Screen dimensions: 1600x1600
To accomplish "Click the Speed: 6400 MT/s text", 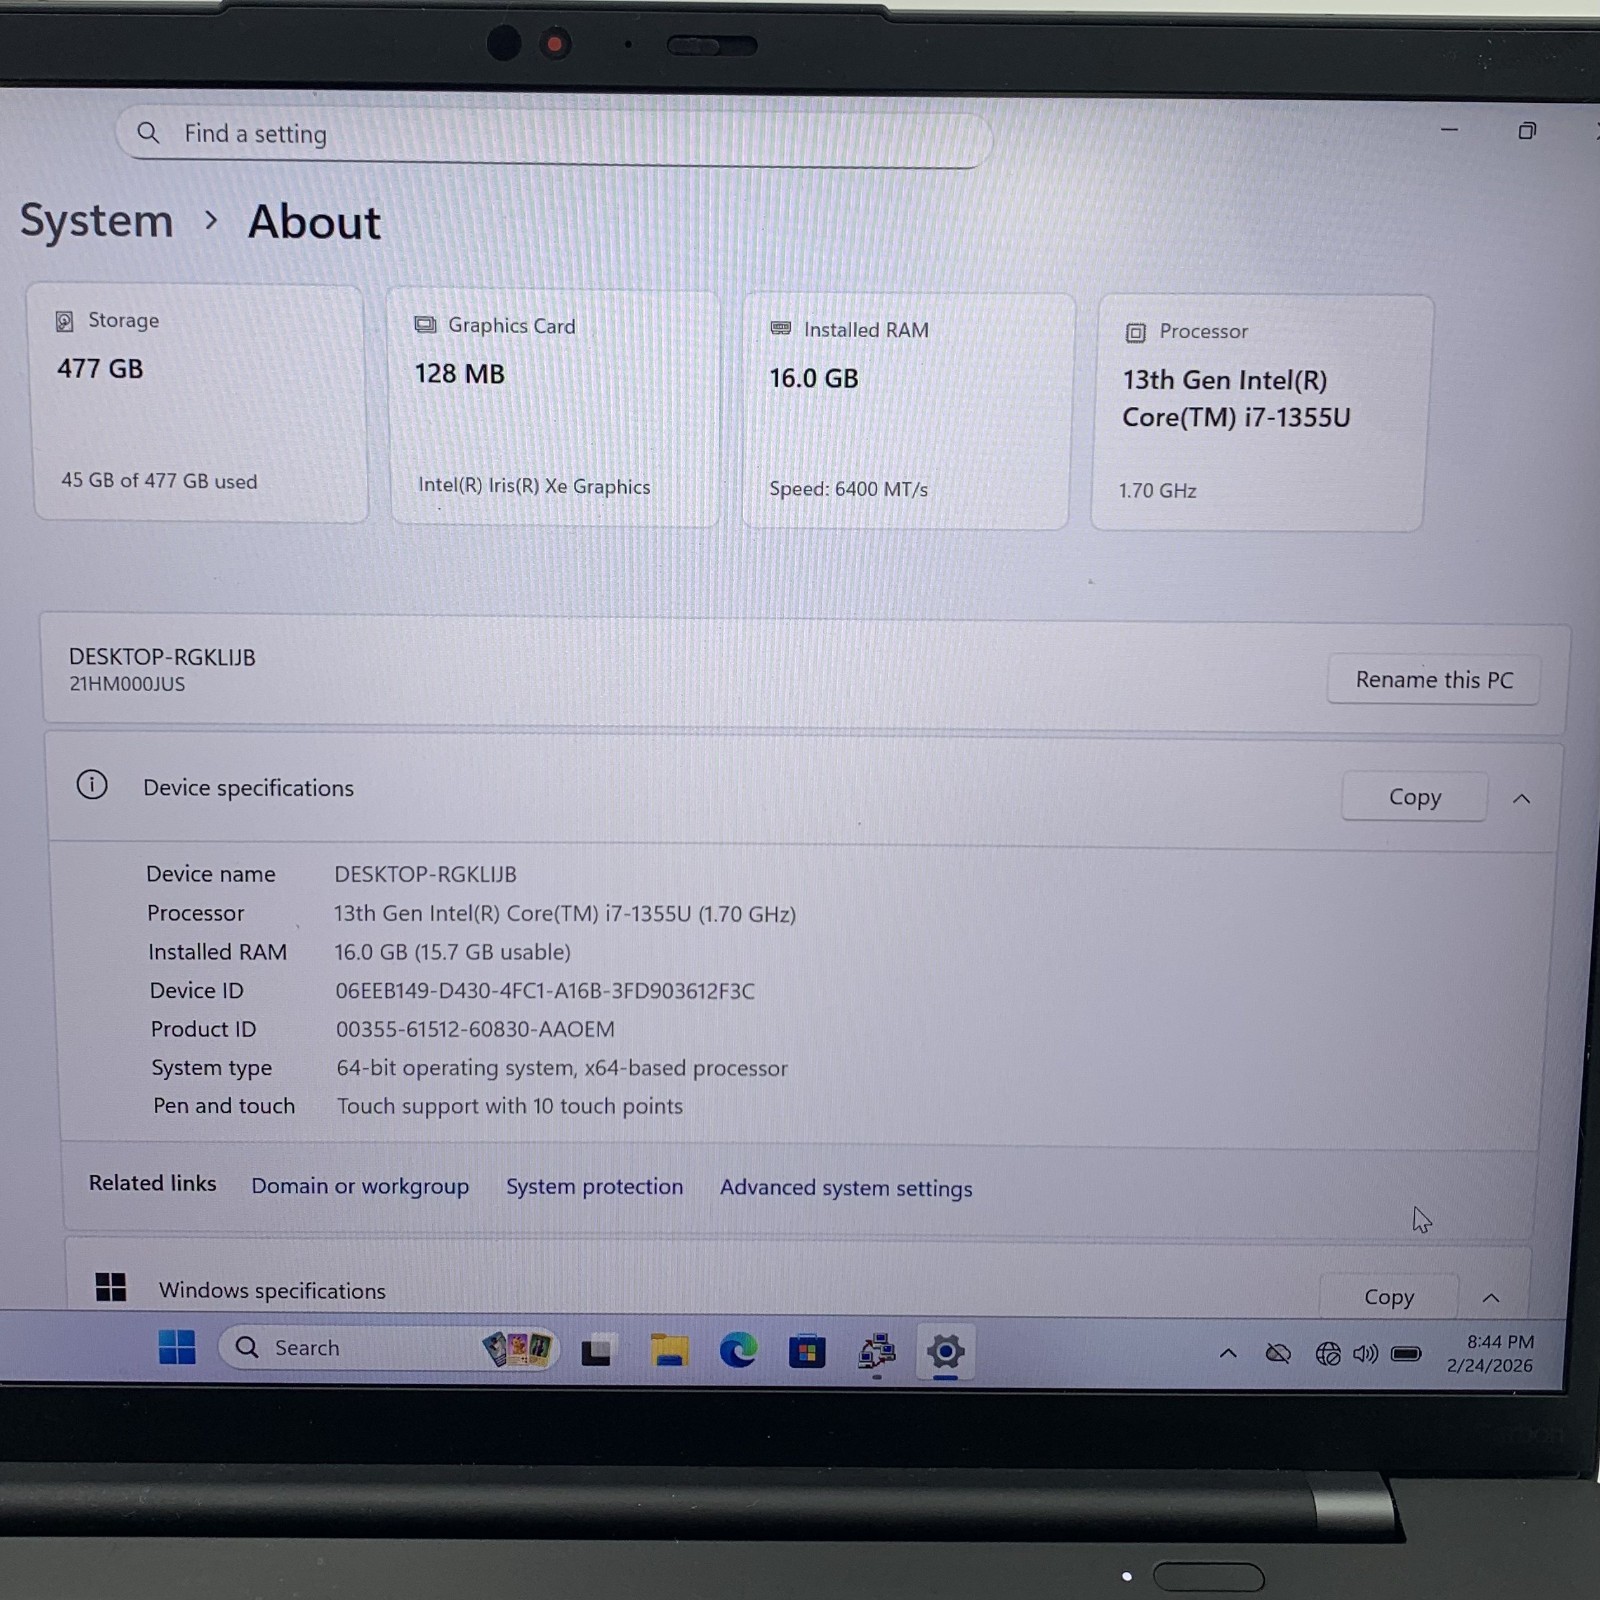I will [x=848, y=489].
